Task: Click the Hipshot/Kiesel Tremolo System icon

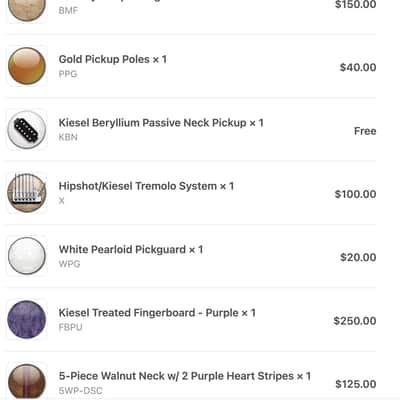Action: point(27,193)
